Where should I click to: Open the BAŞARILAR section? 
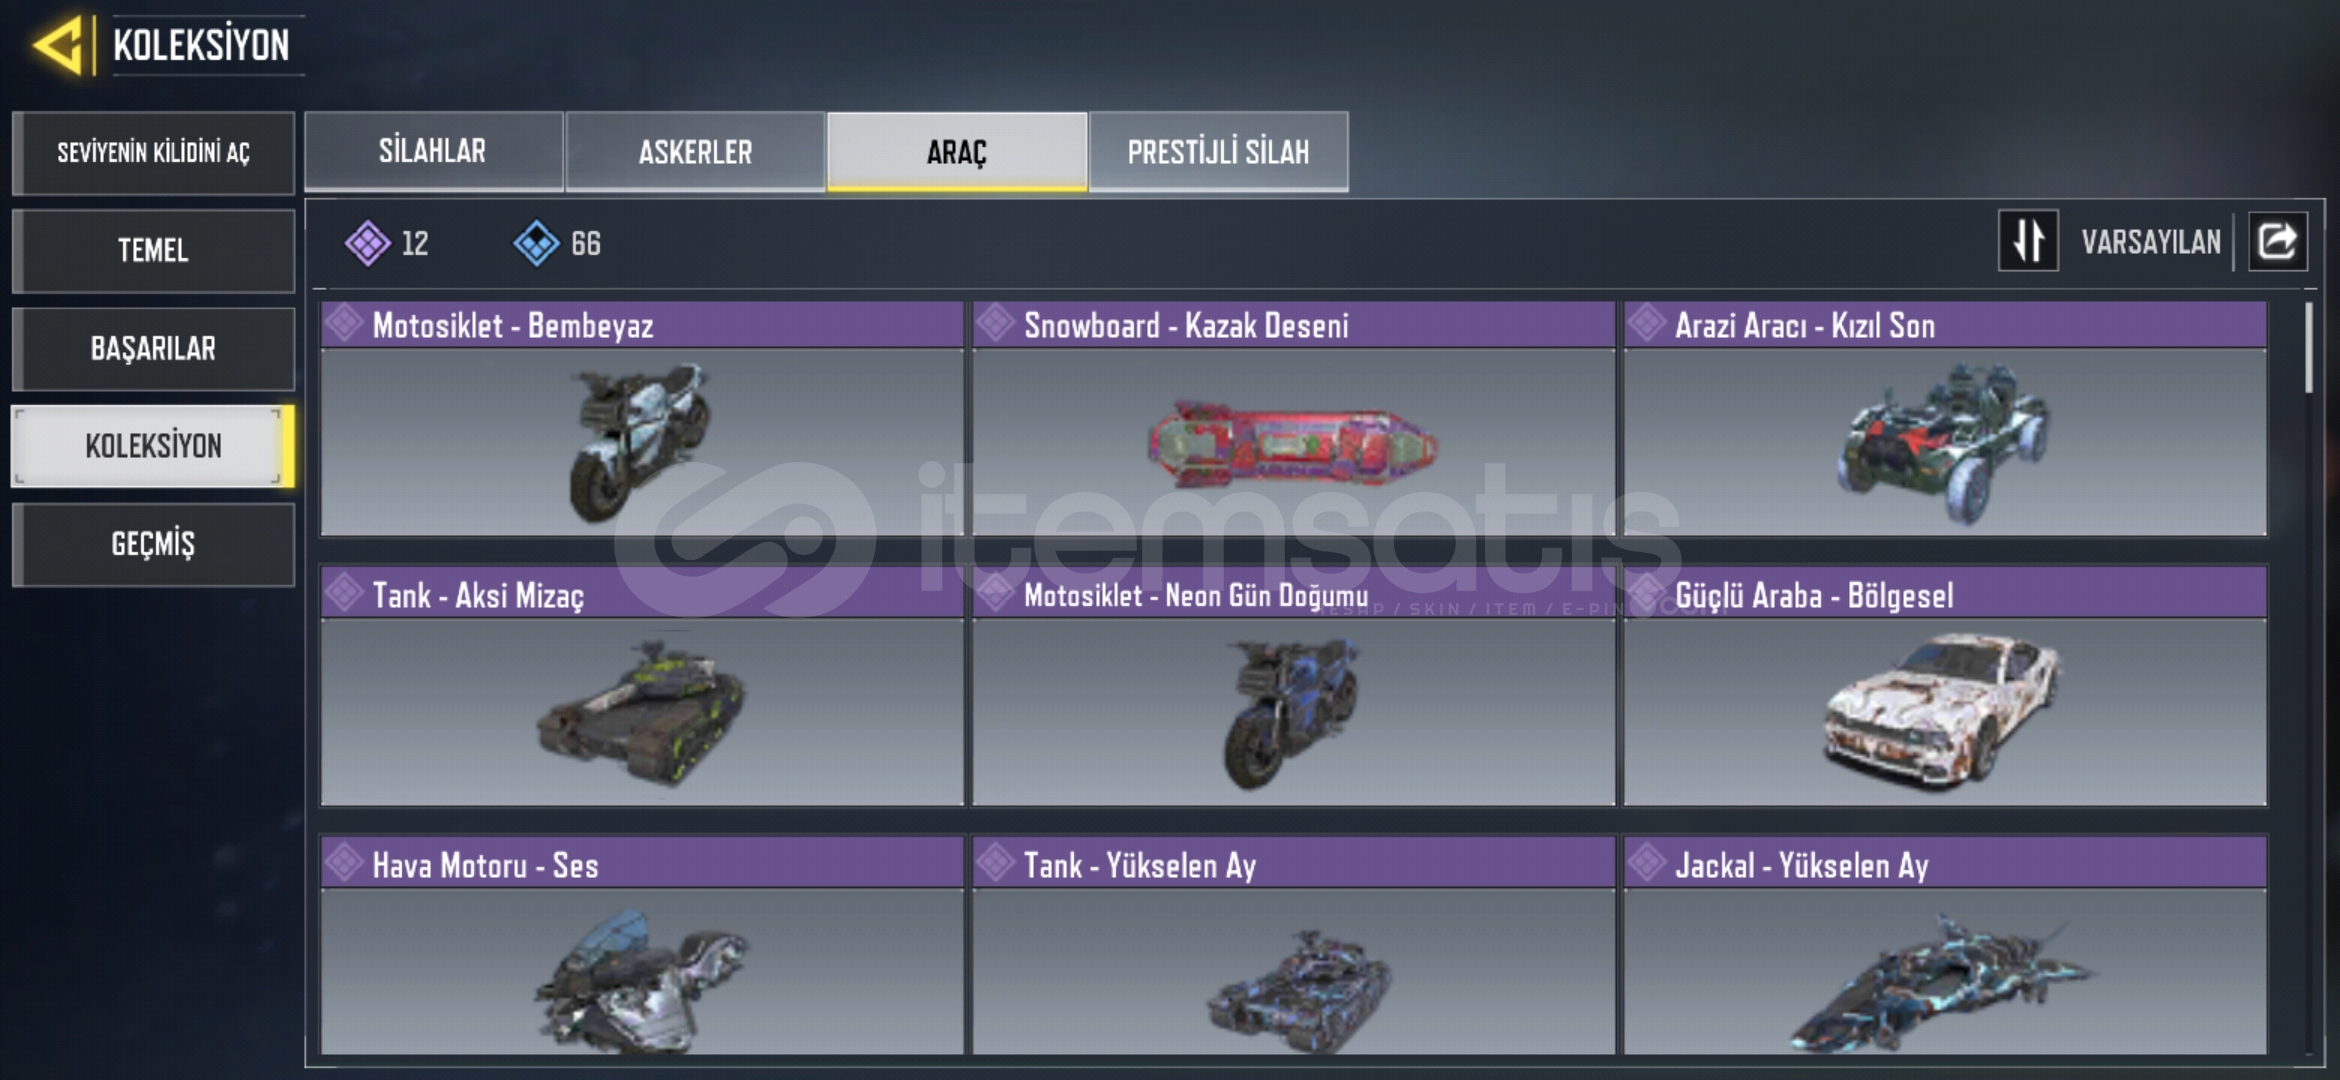153,348
